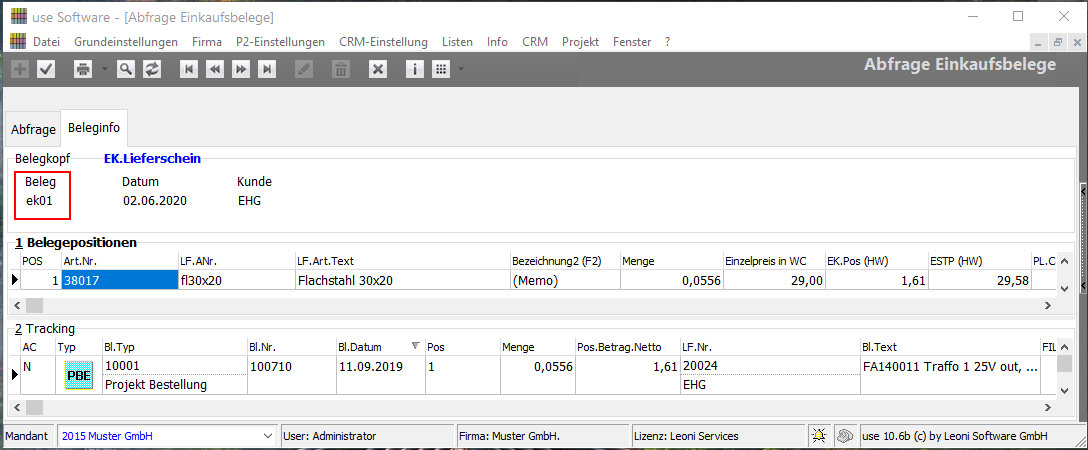Open the grid icon dropdown arrow
Viewport: 1088px width, 450px height.
point(461,69)
